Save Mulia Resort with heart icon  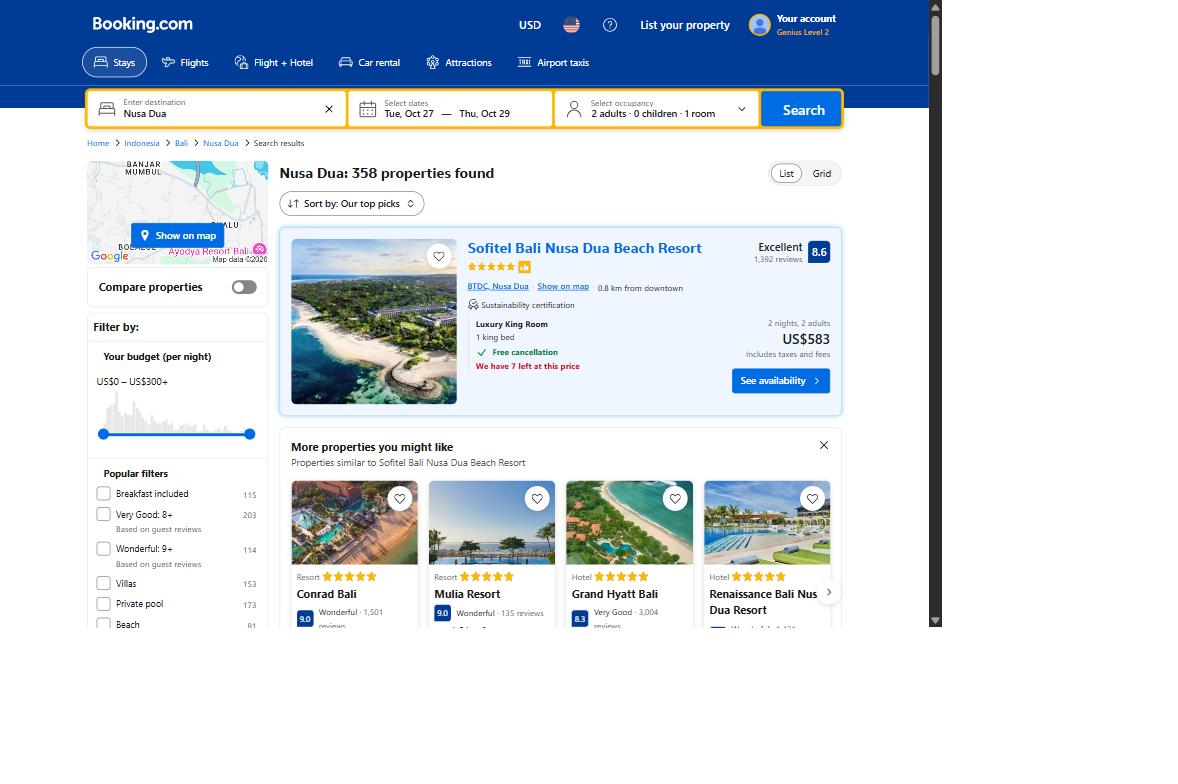(x=537, y=499)
